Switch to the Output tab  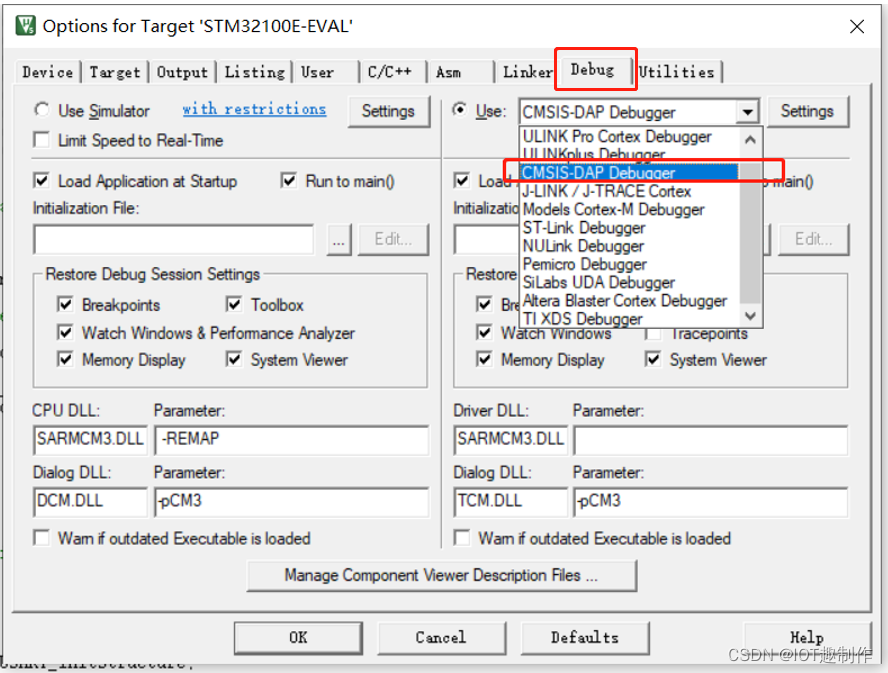[x=182, y=73]
